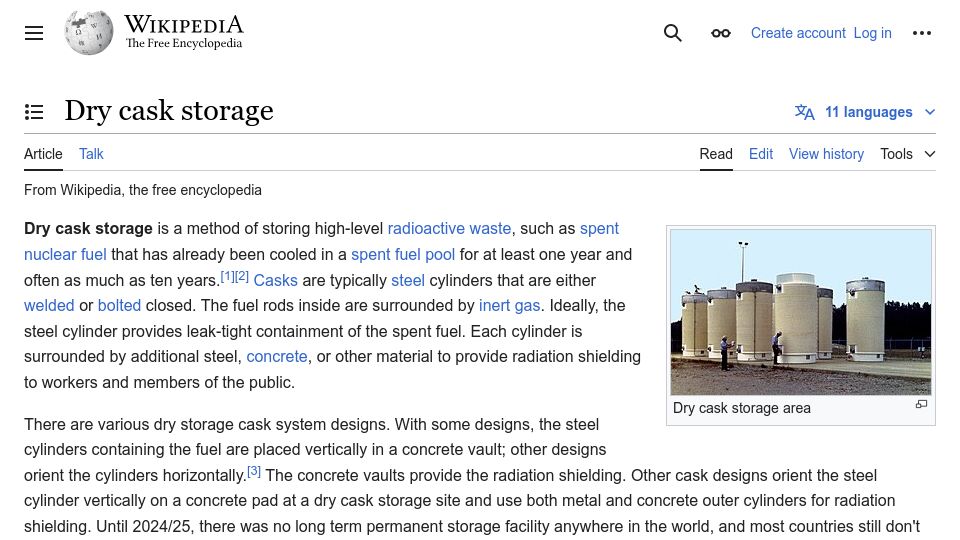Screen dimensions: 960x540
Task: Select the Edit tab
Action: 761,154
